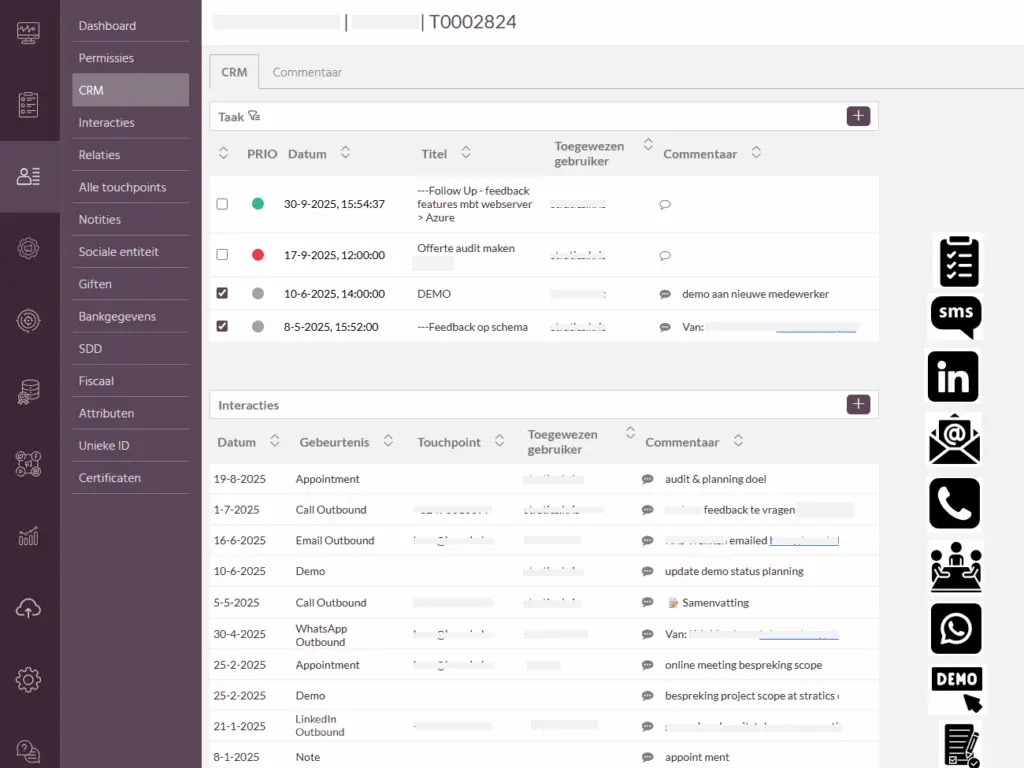Screen dimensions: 1024x768
Task: Open Alle touchpoints in the sidebar menu
Action: [x=122, y=187]
